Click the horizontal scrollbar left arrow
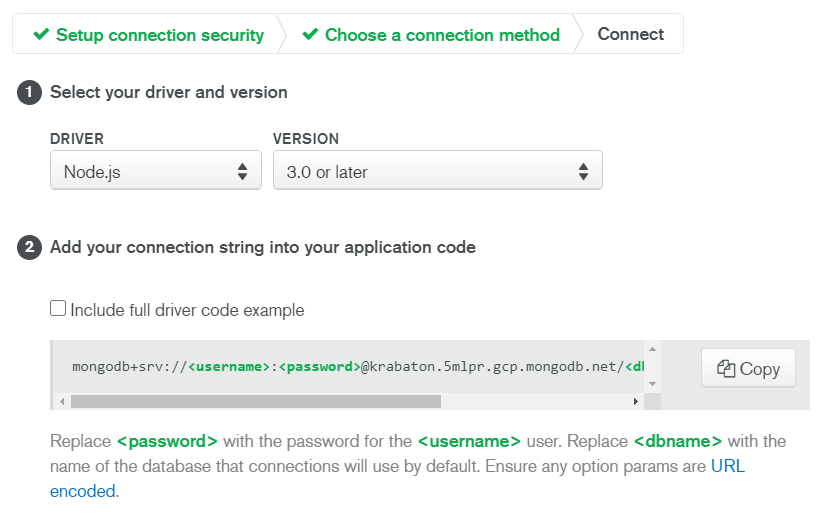Image resolution: width=828 pixels, height=529 pixels. click(62, 402)
